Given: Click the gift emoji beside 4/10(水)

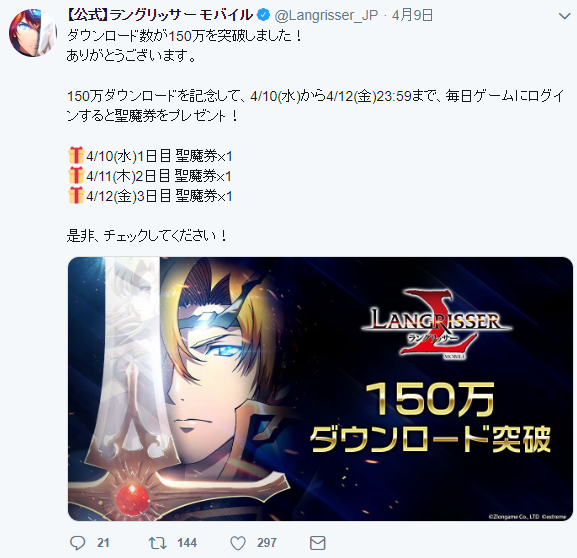Looking at the screenshot, I should tap(76, 155).
